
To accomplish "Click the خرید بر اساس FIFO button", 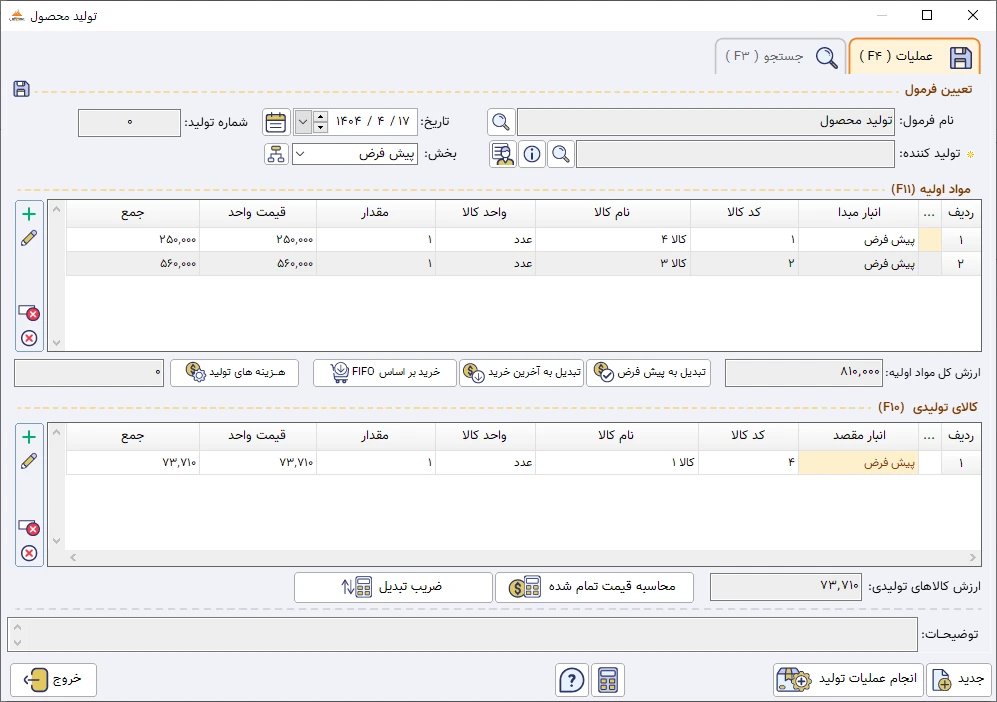I will (x=385, y=373).
